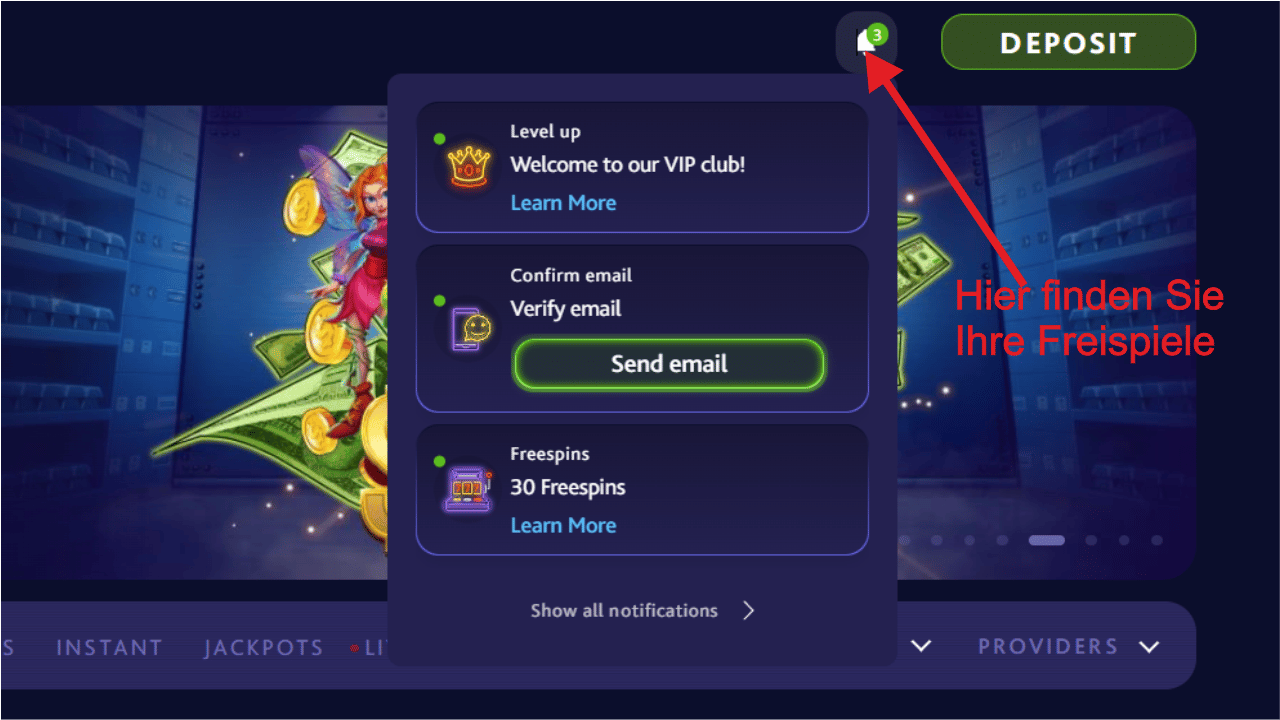Viewport: 1280px width, 720px height.
Task: Open Learn More for 30 Freespins
Action: [563, 525]
